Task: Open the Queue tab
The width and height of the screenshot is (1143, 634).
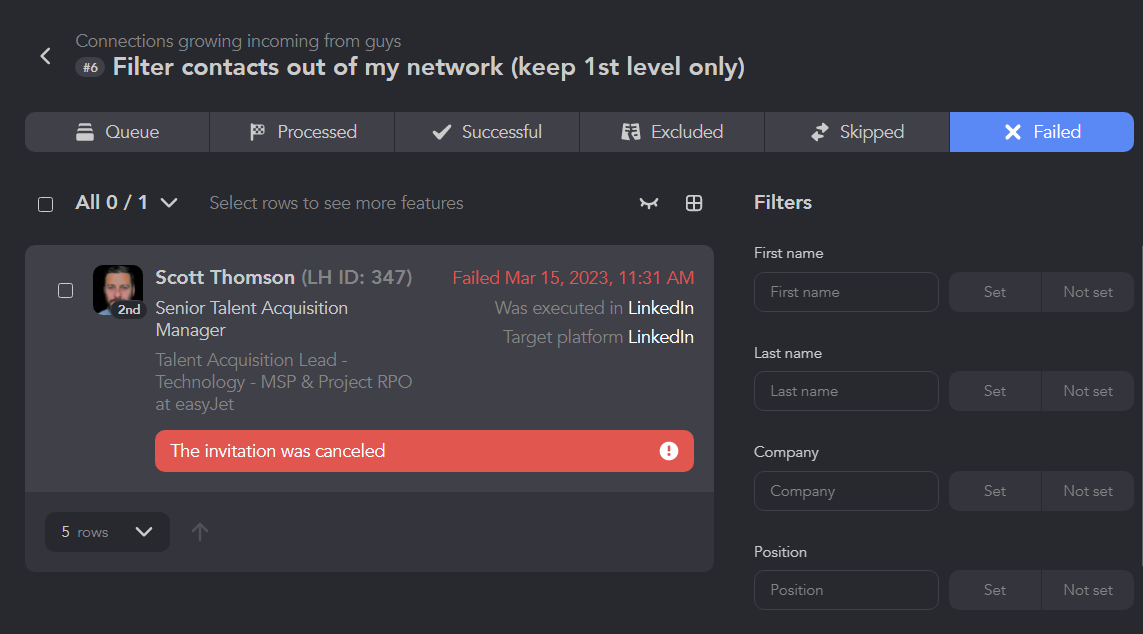Action: click(117, 132)
